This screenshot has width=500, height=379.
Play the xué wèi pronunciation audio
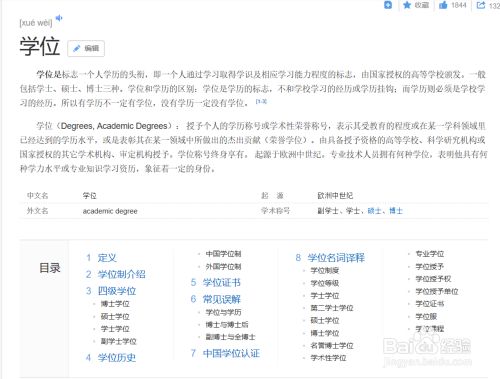coord(59,18)
